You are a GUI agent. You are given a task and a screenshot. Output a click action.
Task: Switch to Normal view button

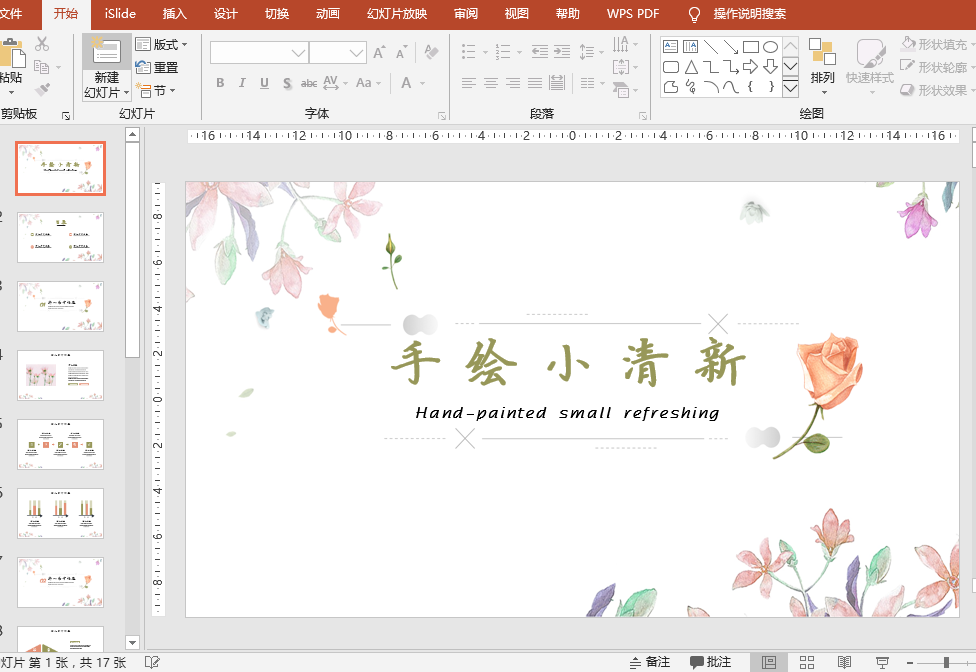tap(769, 663)
